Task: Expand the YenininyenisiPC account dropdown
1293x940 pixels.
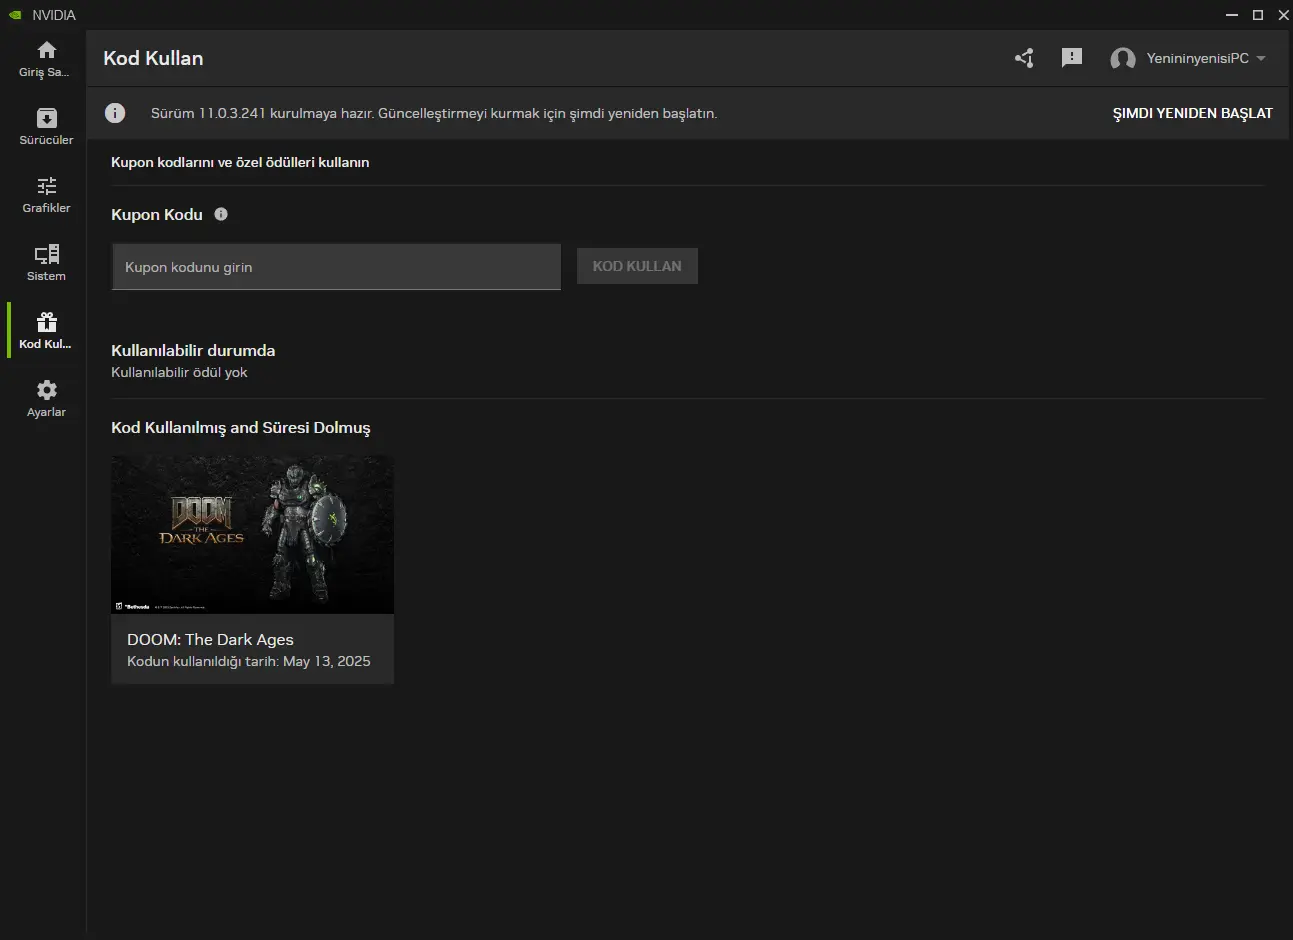Action: (x=1261, y=58)
